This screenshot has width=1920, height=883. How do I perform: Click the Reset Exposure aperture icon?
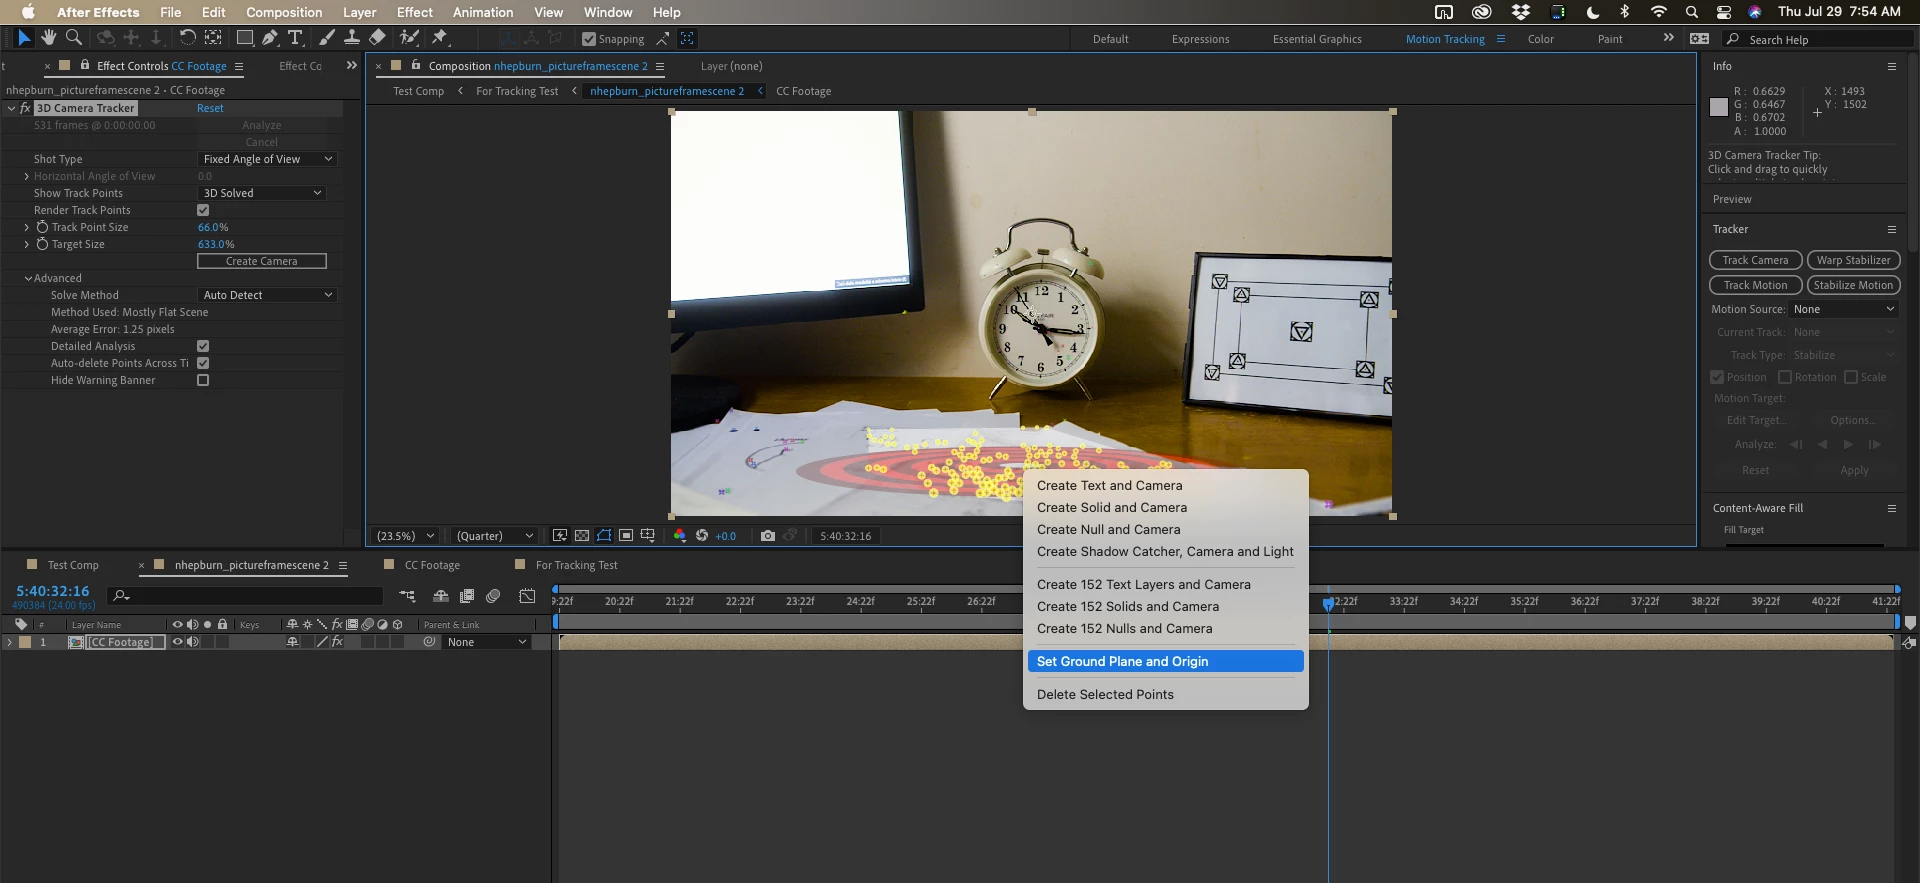[702, 536]
